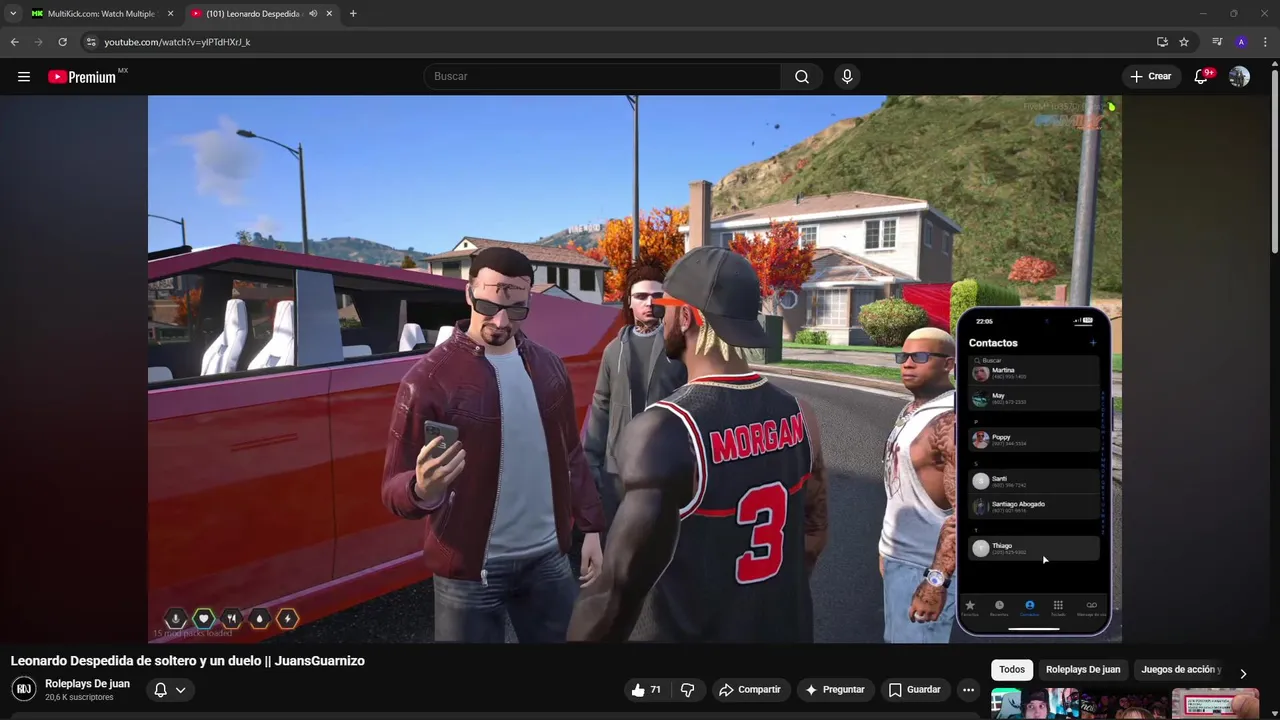This screenshot has height=720, width=1280.
Task: Click the Martina contact in phone
Action: (1033, 373)
